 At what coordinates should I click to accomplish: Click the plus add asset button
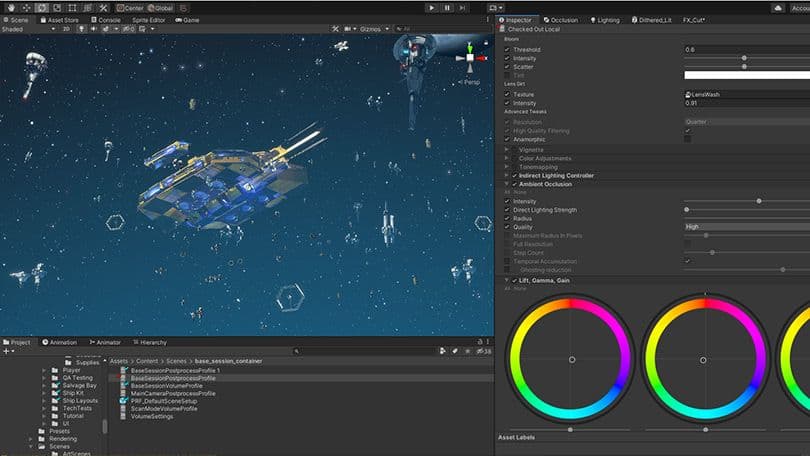point(6,351)
